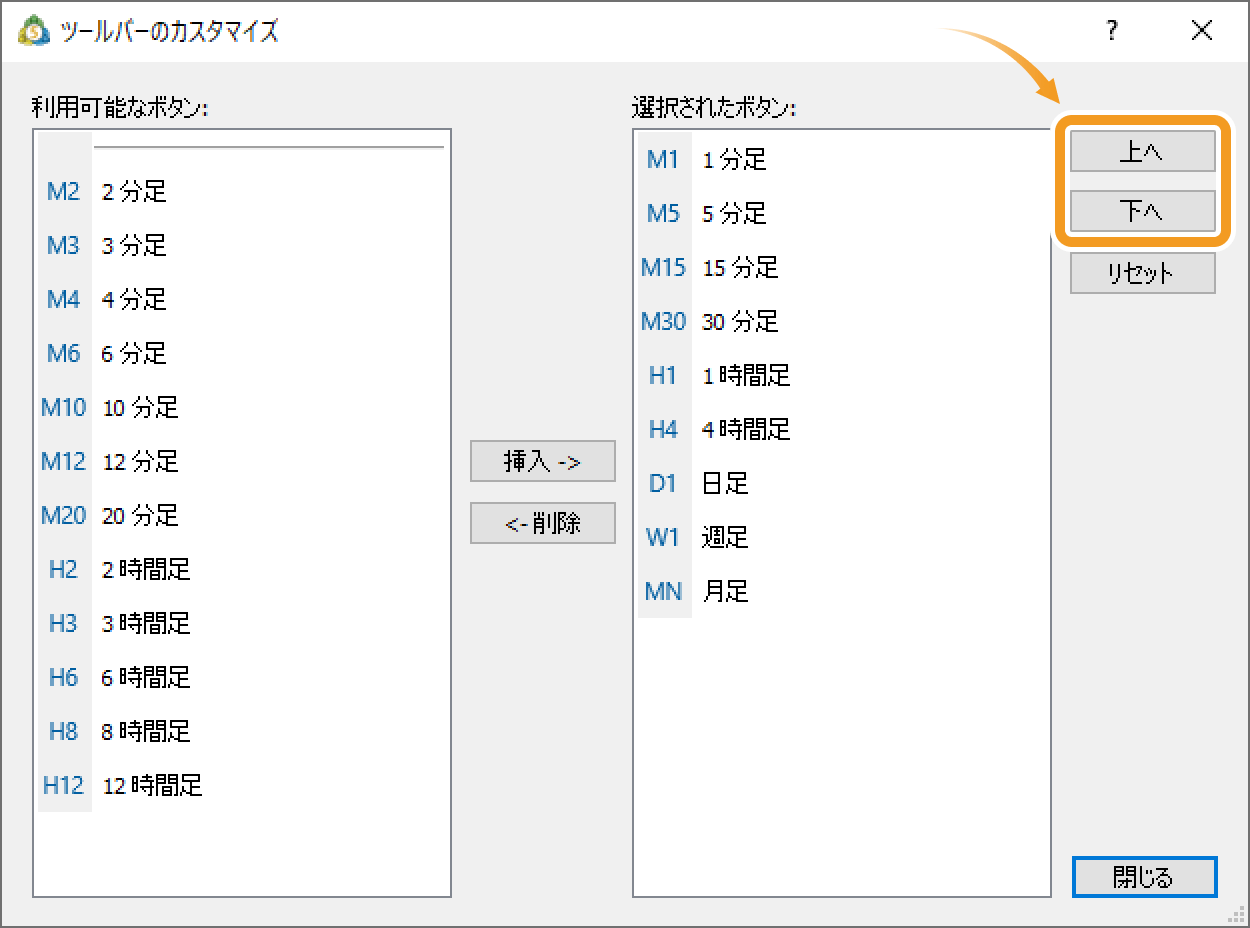
Task: Click the MetaTrader app icon in title bar
Action: point(34,31)
